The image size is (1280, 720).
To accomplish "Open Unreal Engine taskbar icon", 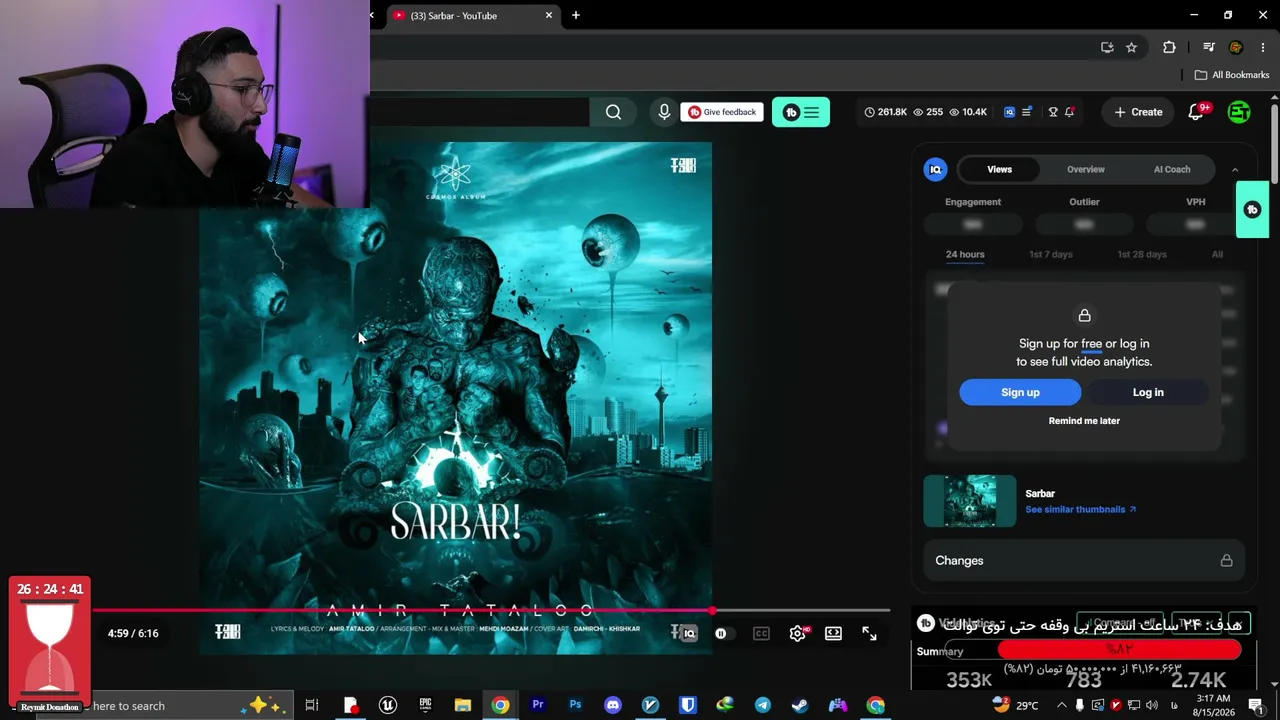I will [388, 705].
